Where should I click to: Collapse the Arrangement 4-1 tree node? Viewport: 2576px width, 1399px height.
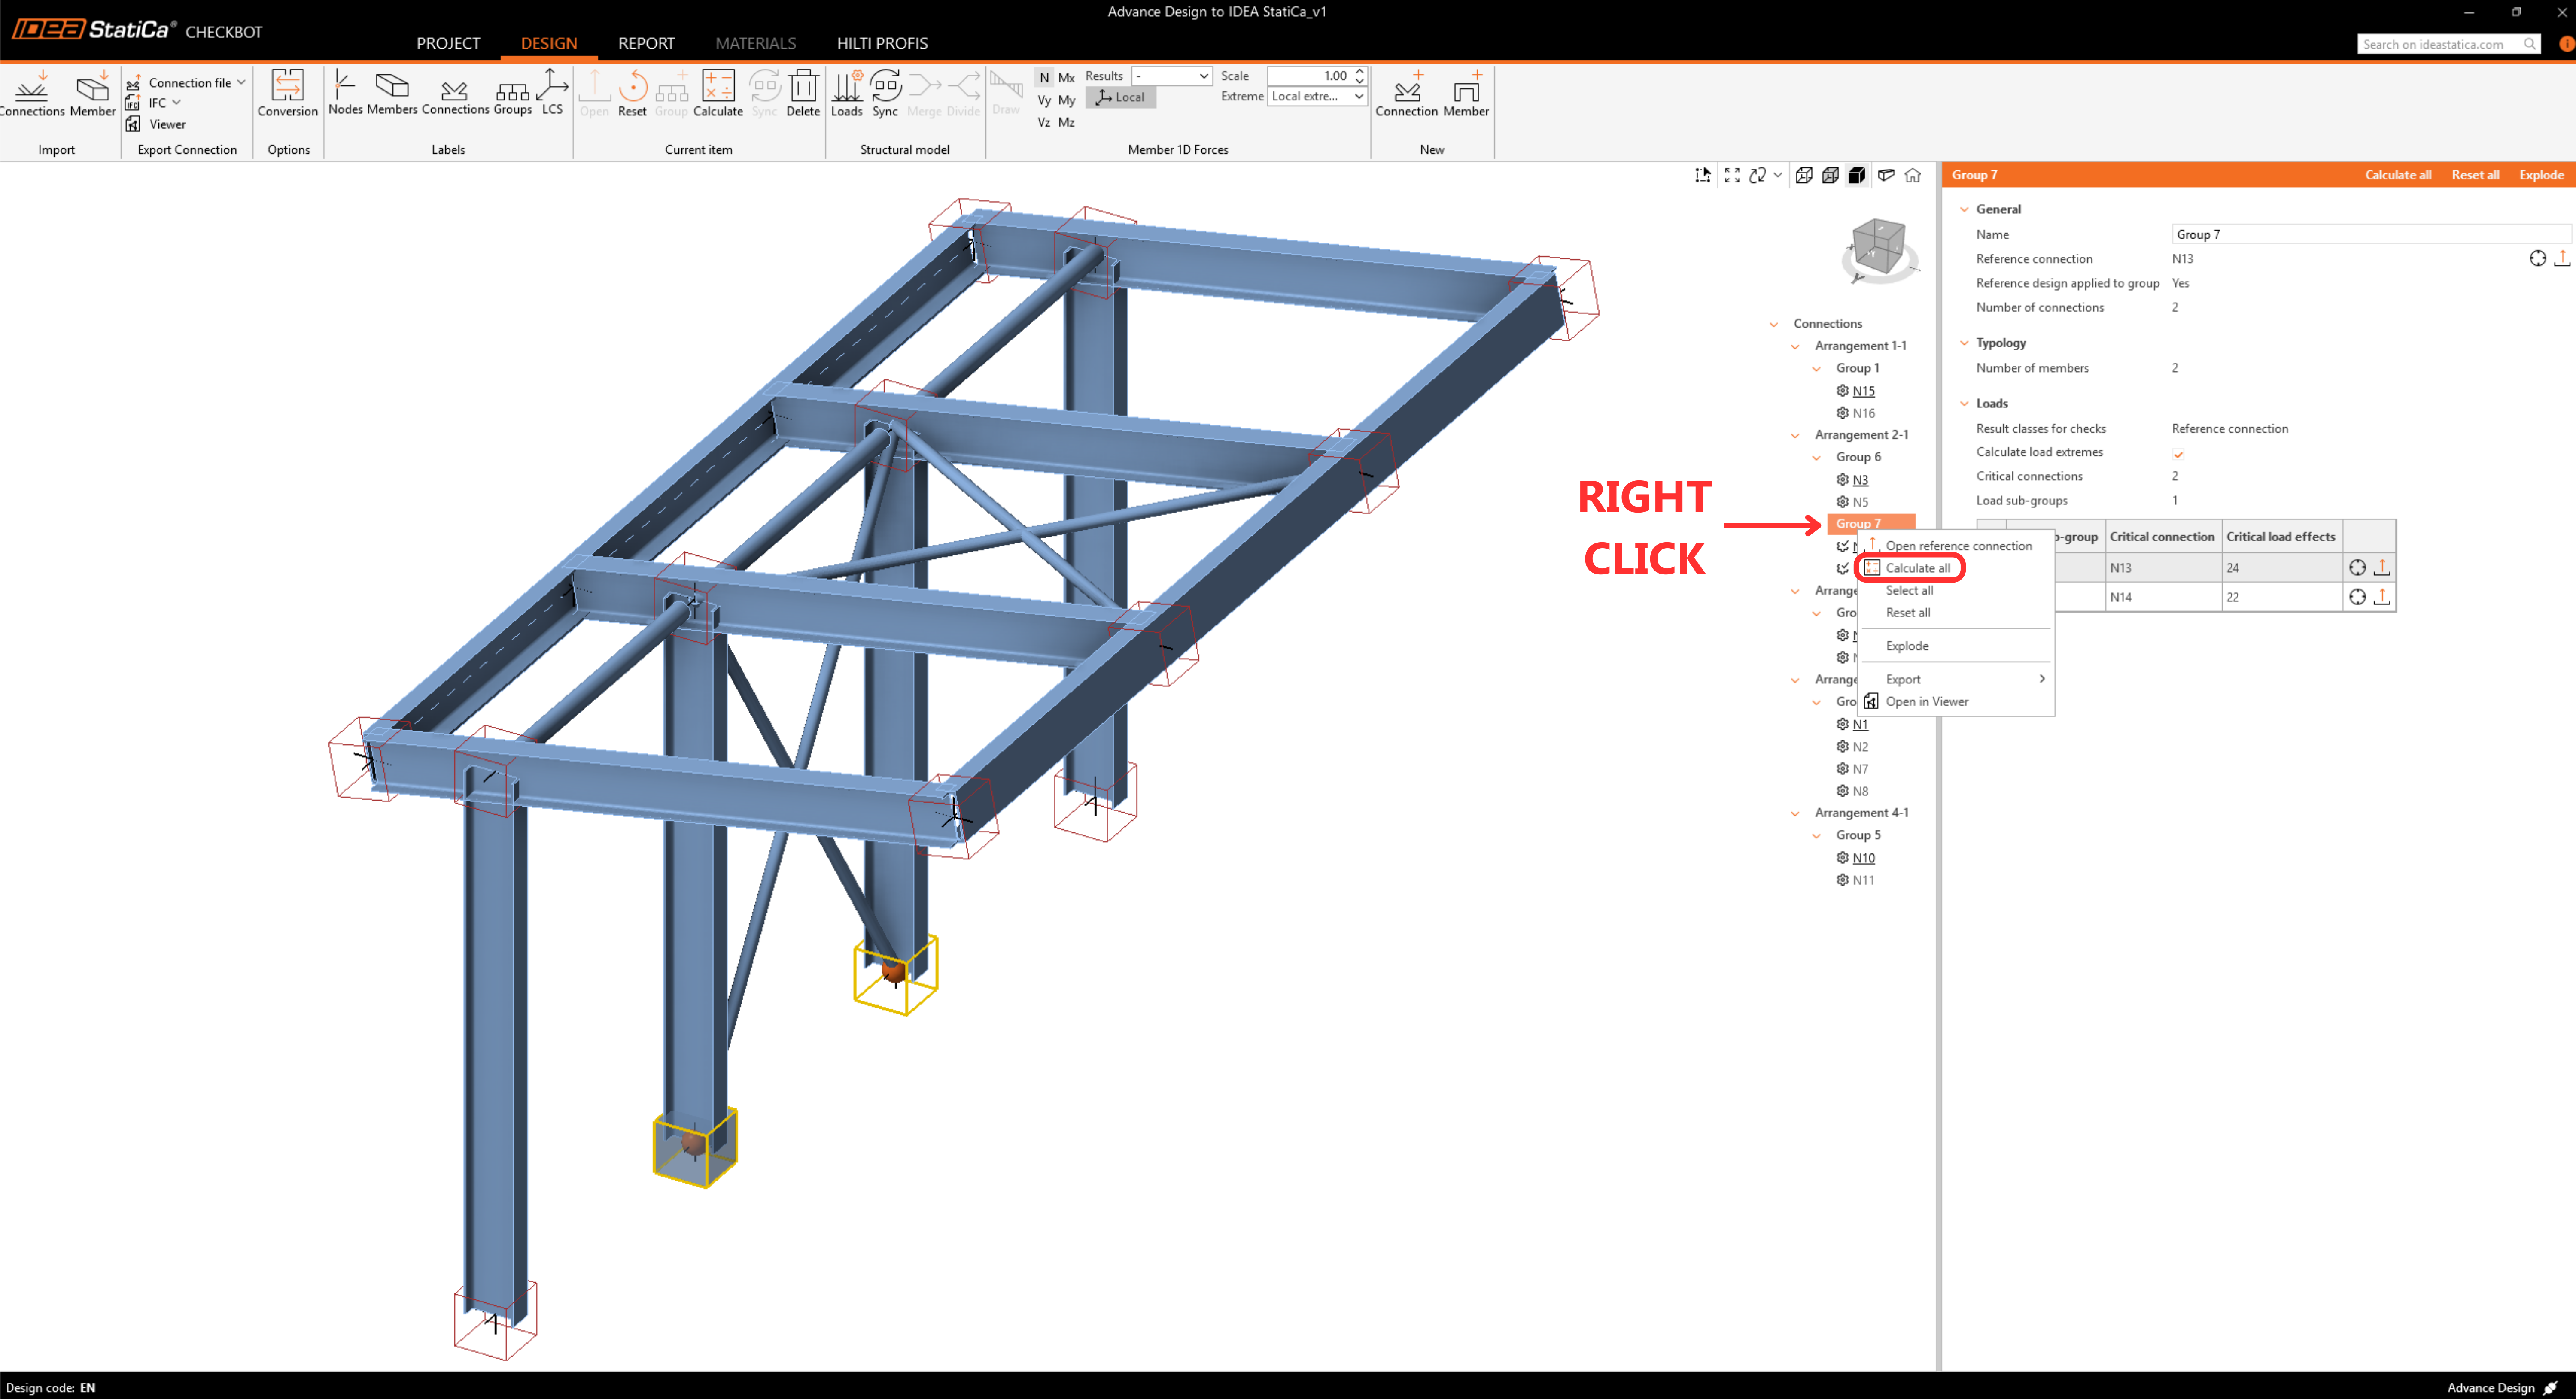click(x=1795, y=813)
